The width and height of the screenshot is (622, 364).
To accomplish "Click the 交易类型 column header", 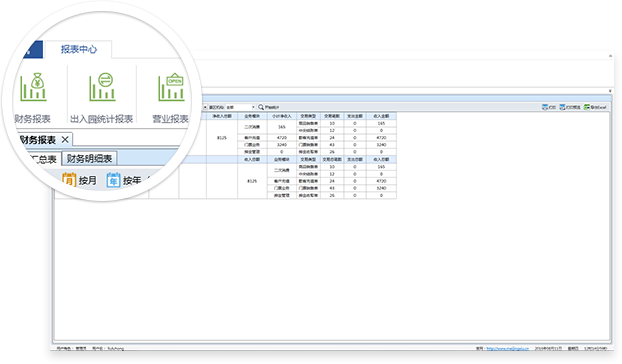I will 308,116.
